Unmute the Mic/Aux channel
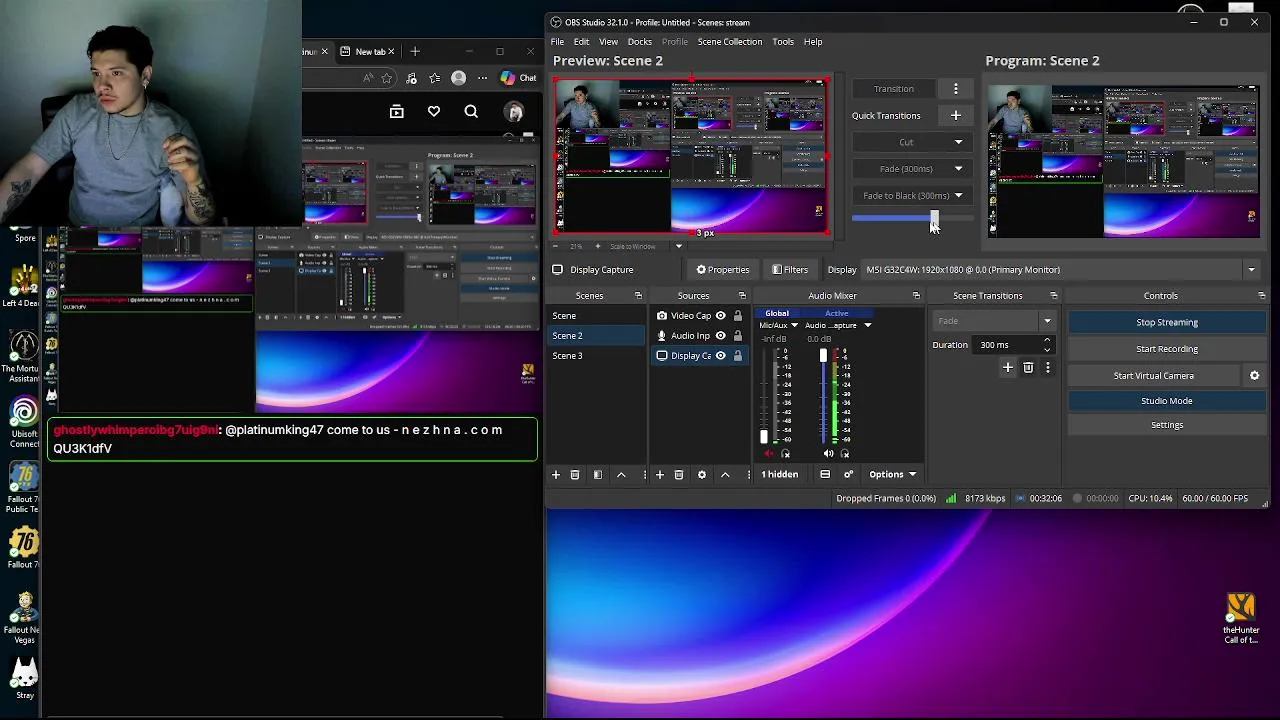1280x720 pixels. tap(768, 454)
